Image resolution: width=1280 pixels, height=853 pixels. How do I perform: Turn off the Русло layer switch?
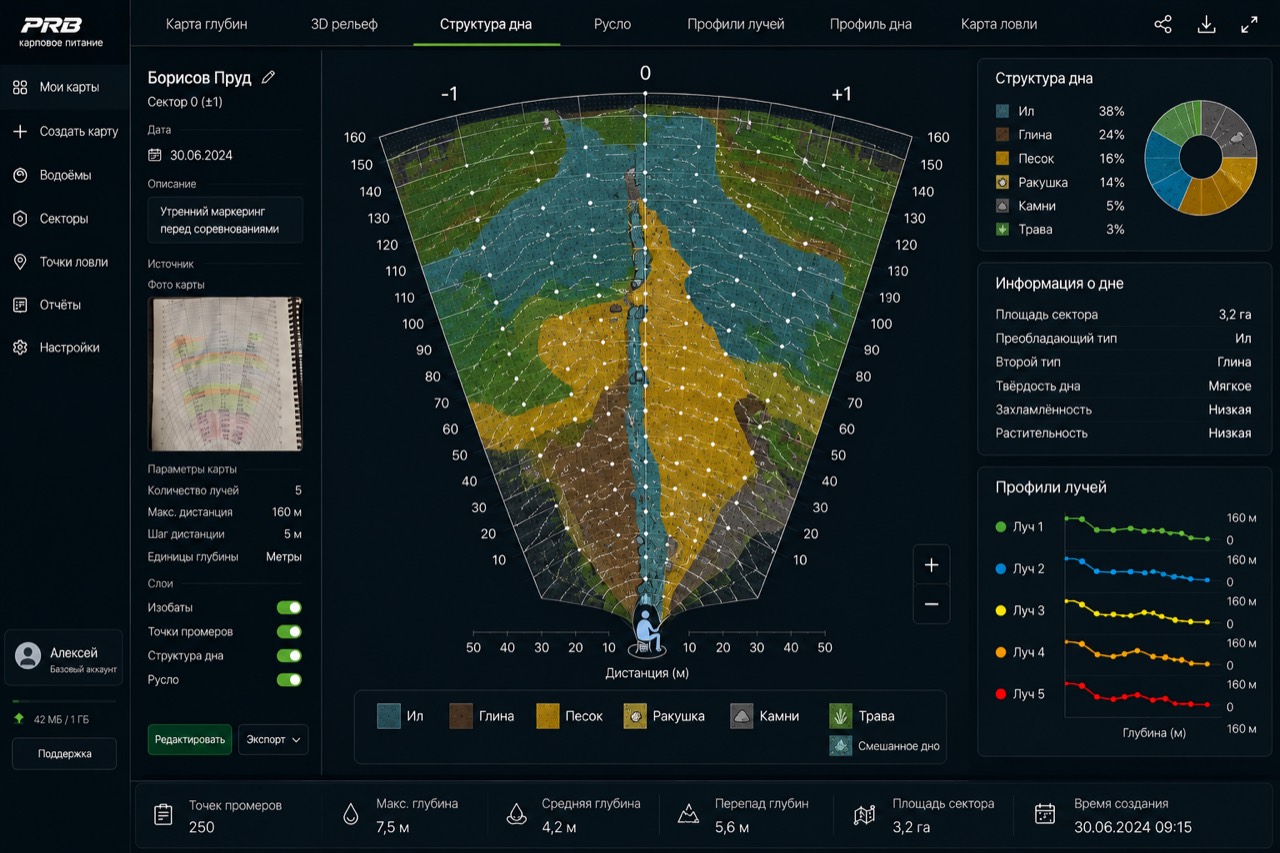pos(289,680)
